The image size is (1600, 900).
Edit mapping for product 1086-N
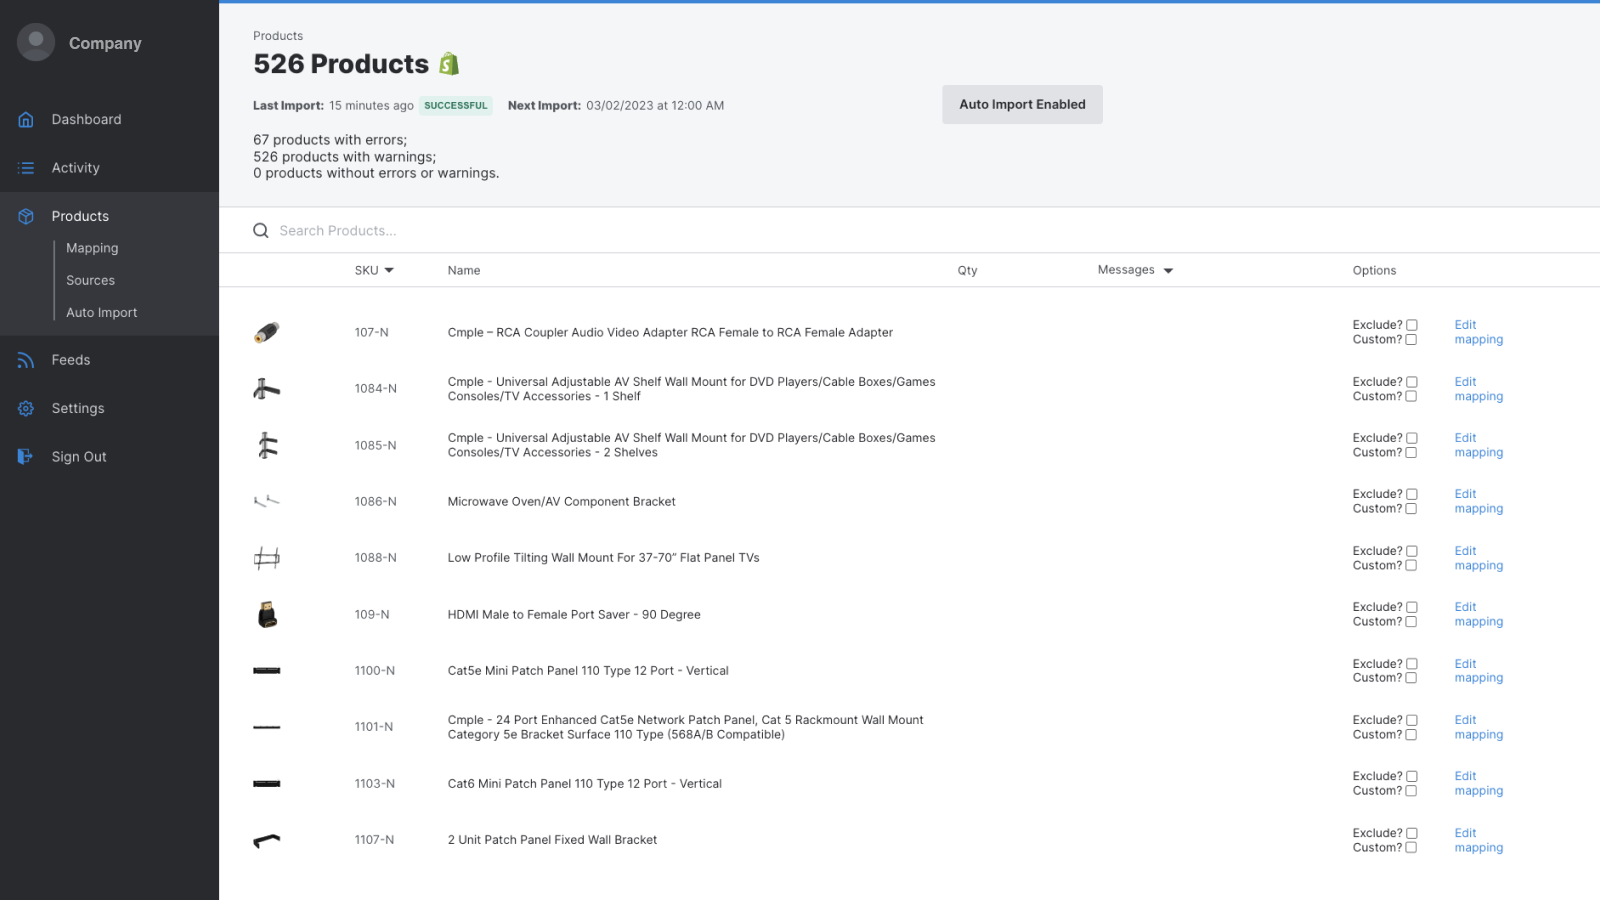coord(1479,501)
